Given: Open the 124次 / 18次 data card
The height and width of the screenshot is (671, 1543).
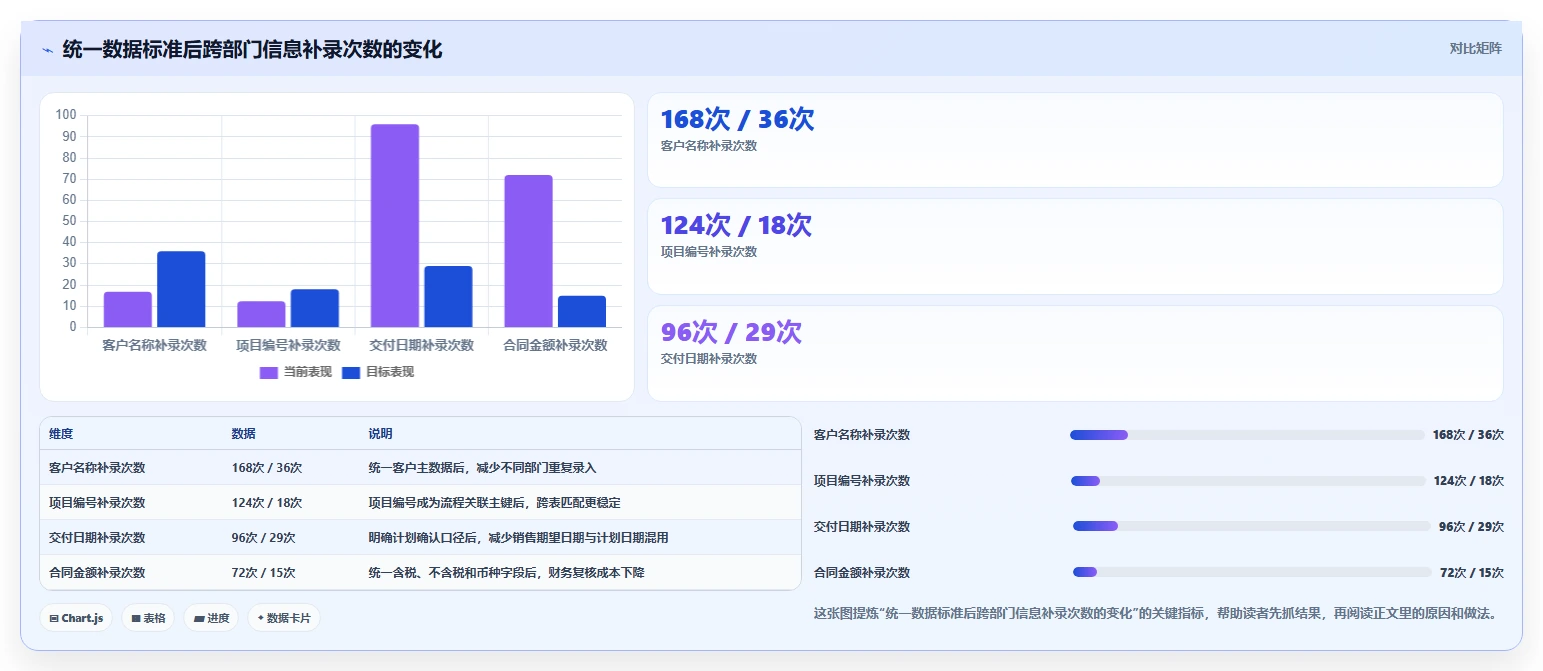Looking at the screenshot, I should point(1075,246).
